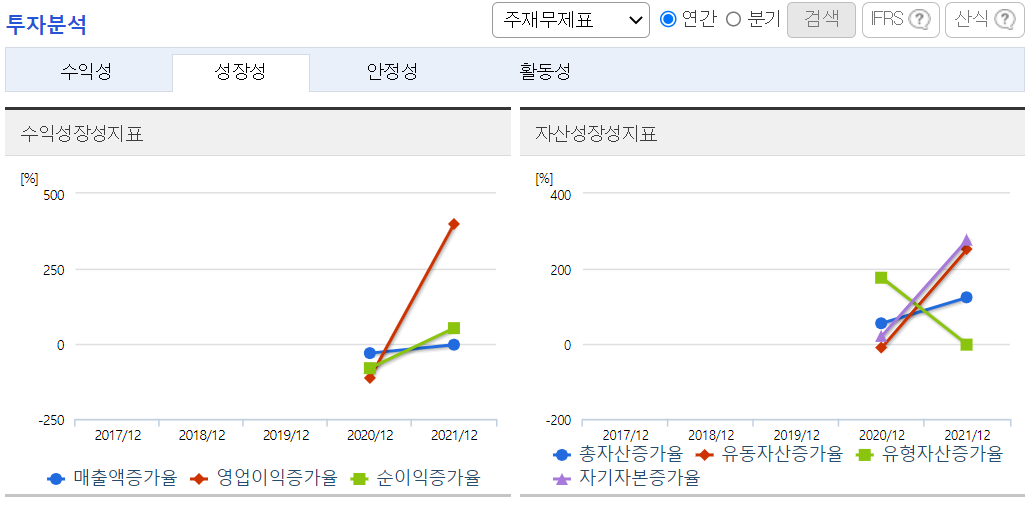Open the 주재무제표 dropdown

[x=571, y=20]
